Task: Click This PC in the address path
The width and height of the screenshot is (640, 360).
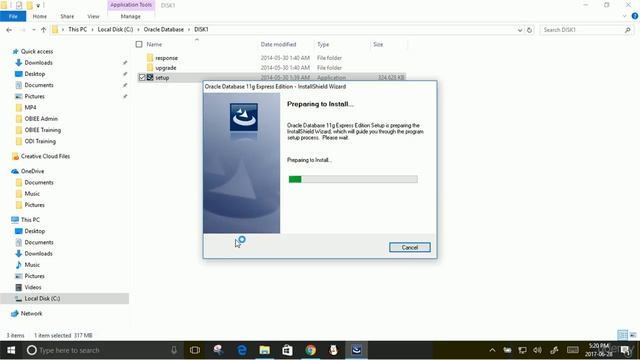Action: pyautogui.click(x=78, y=29)
